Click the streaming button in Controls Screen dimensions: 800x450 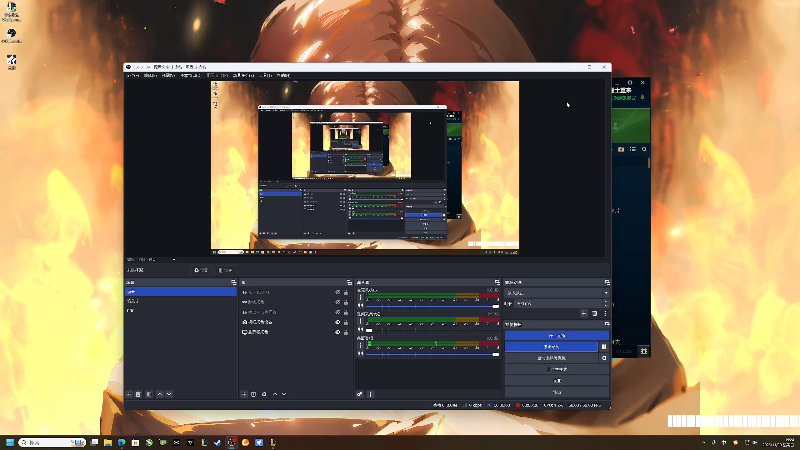[x=557, y=336]
